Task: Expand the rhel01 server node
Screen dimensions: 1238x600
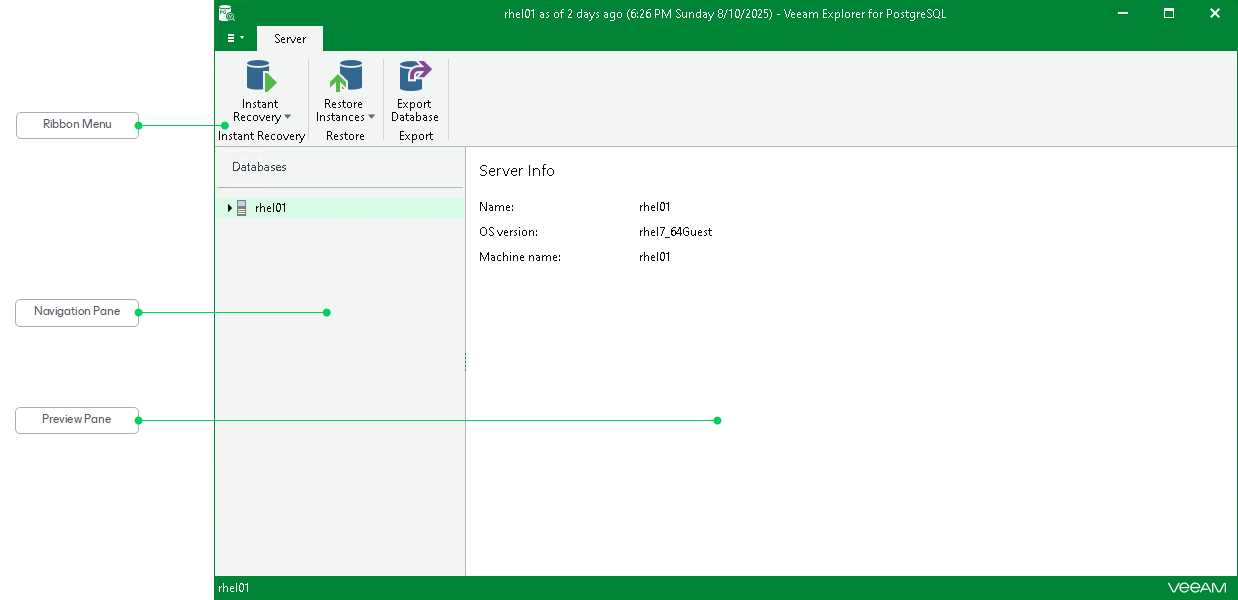Action: pos(228,207)
